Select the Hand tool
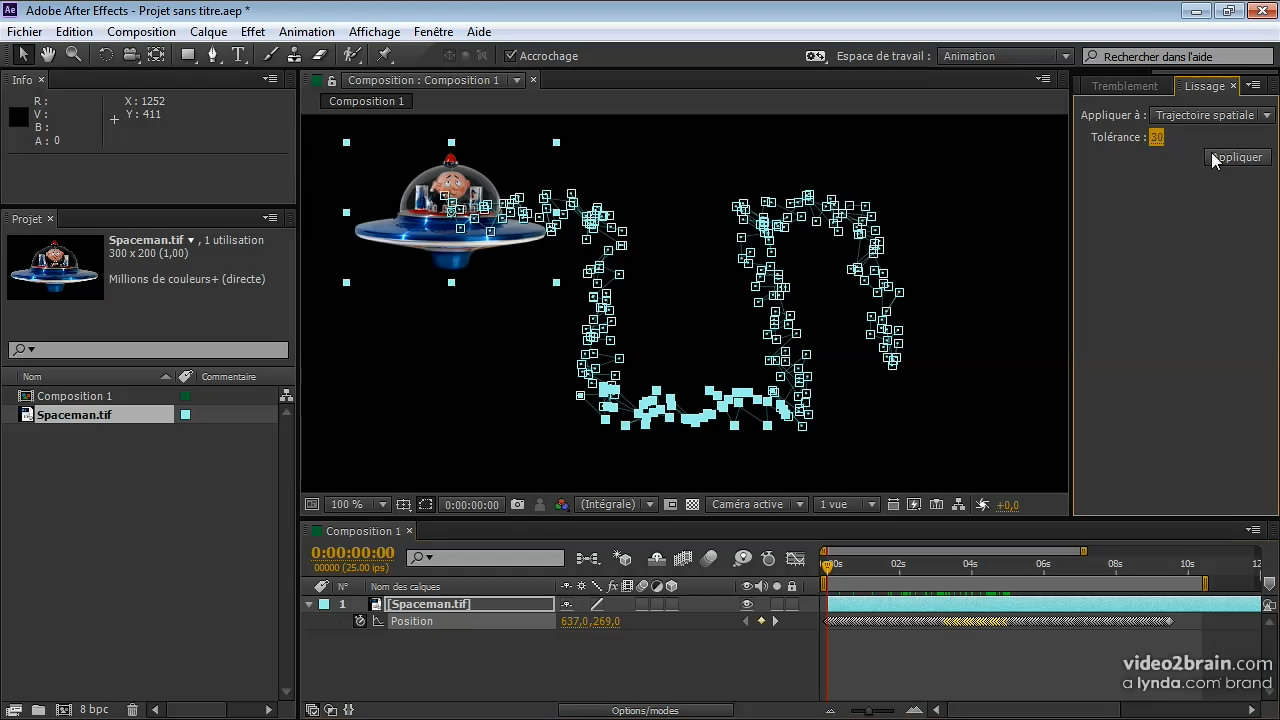Image resolution: width=1280 pixels, height=720 pixels. coord(48,55)
